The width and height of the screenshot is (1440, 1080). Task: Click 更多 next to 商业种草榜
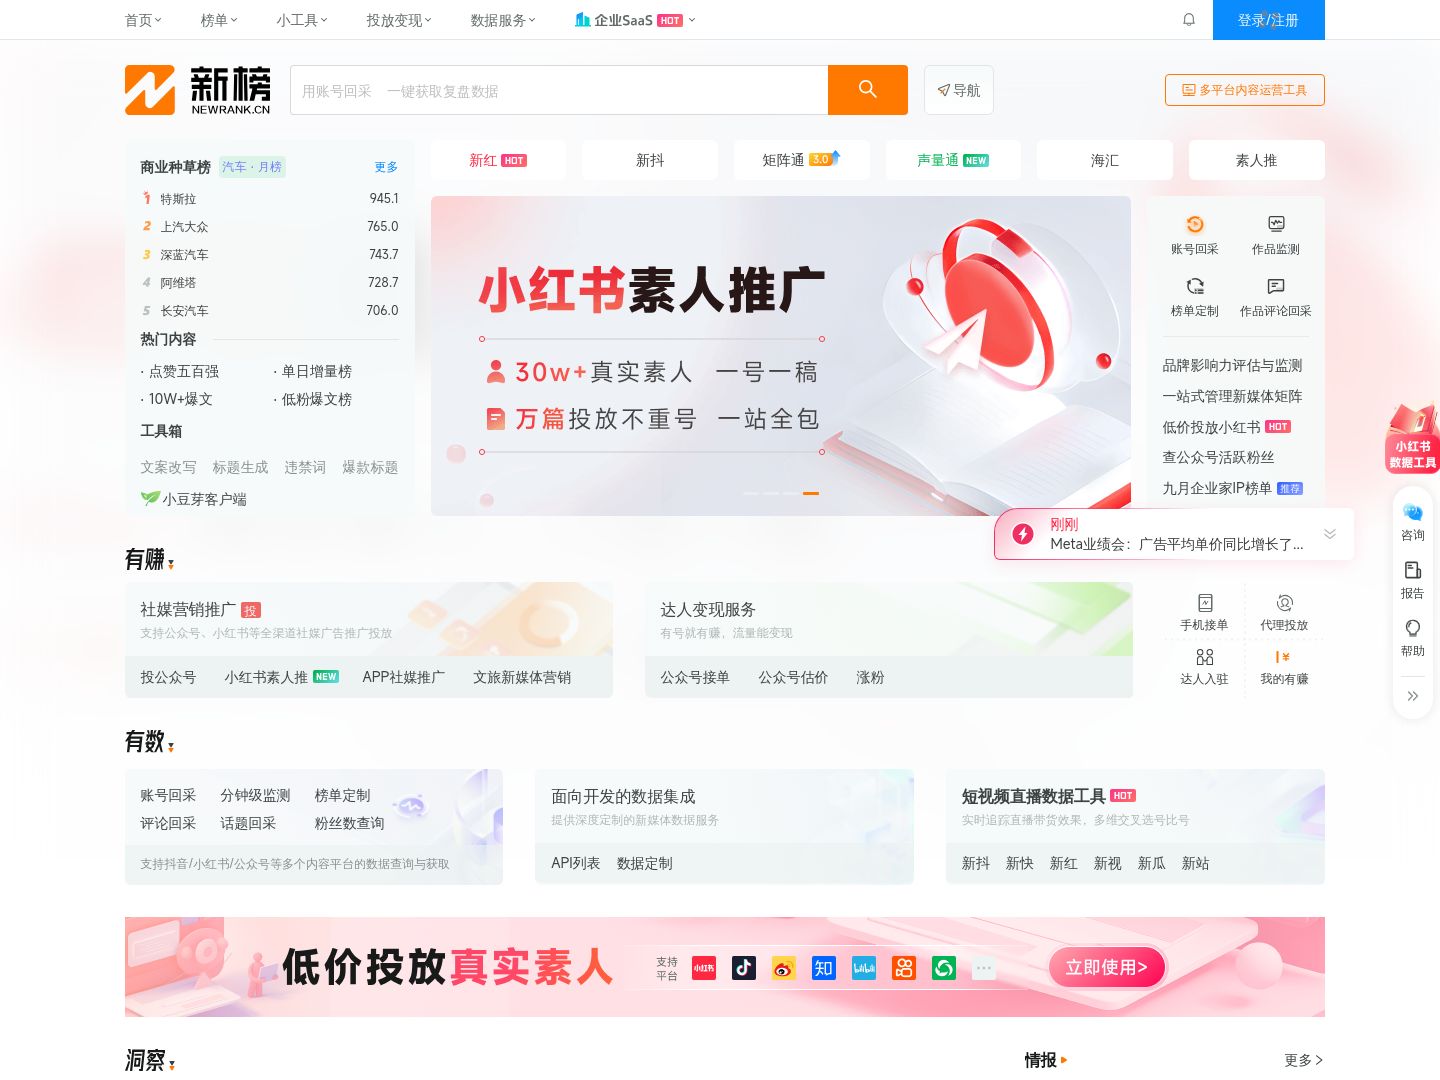coord(386,167)
